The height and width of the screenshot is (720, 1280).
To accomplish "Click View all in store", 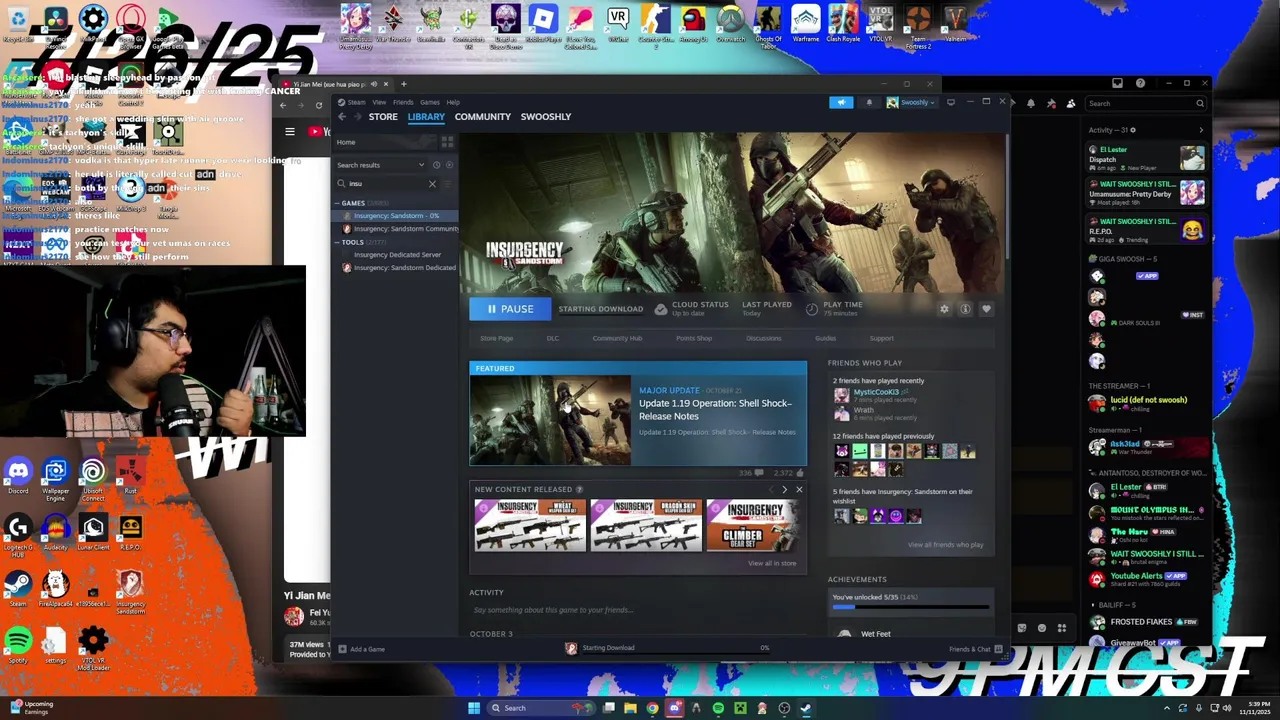I will (x=772, y=563).
